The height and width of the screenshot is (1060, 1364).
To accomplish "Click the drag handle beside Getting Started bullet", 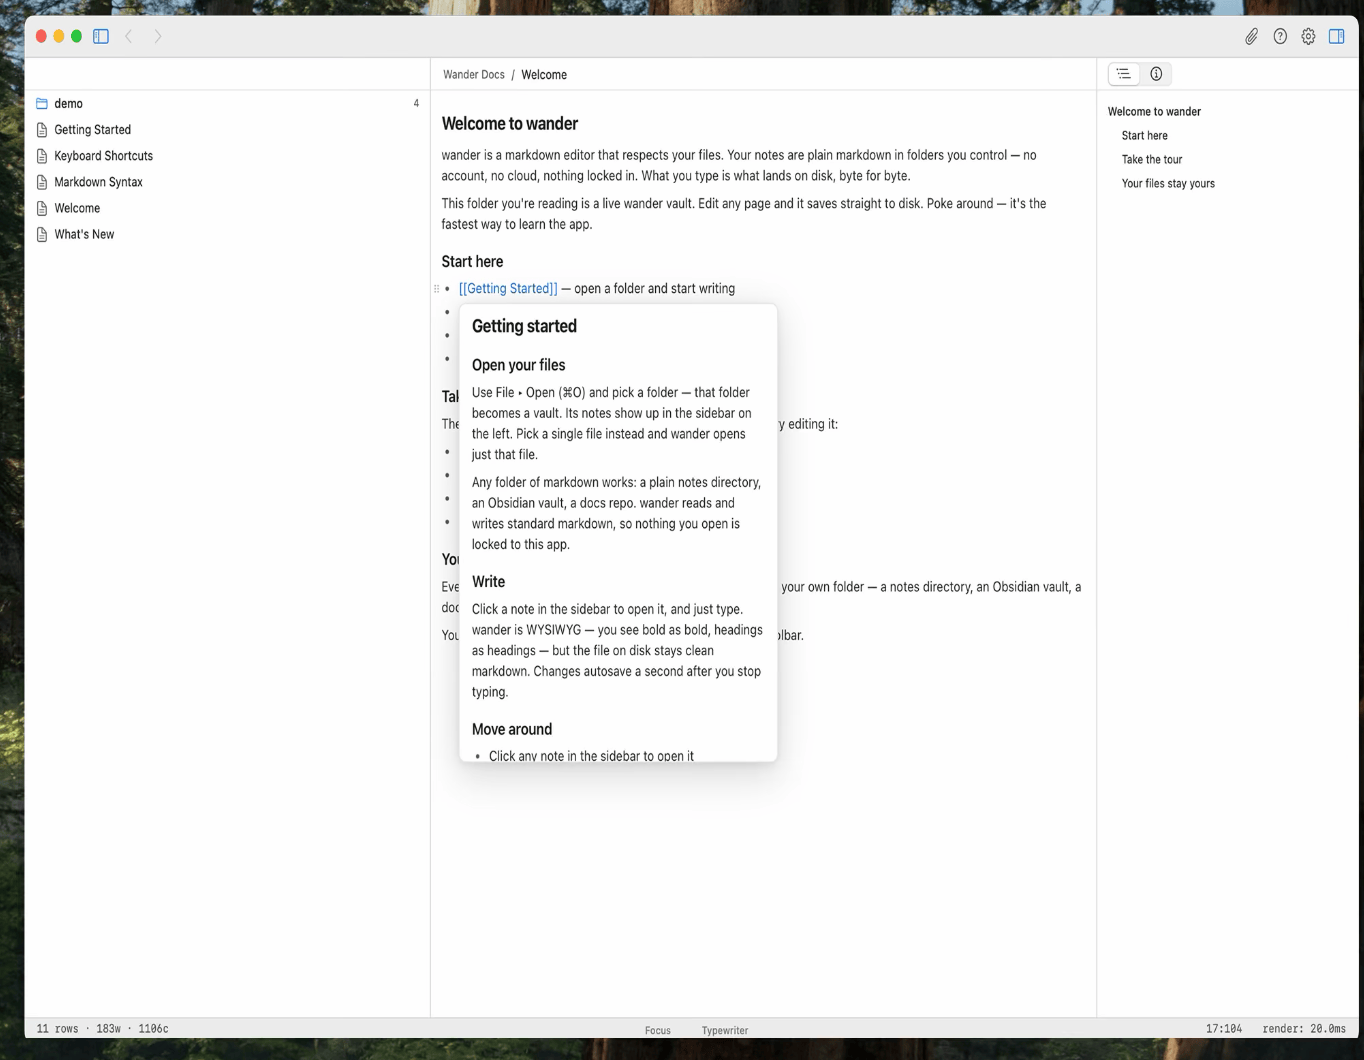I will [436, 289].
